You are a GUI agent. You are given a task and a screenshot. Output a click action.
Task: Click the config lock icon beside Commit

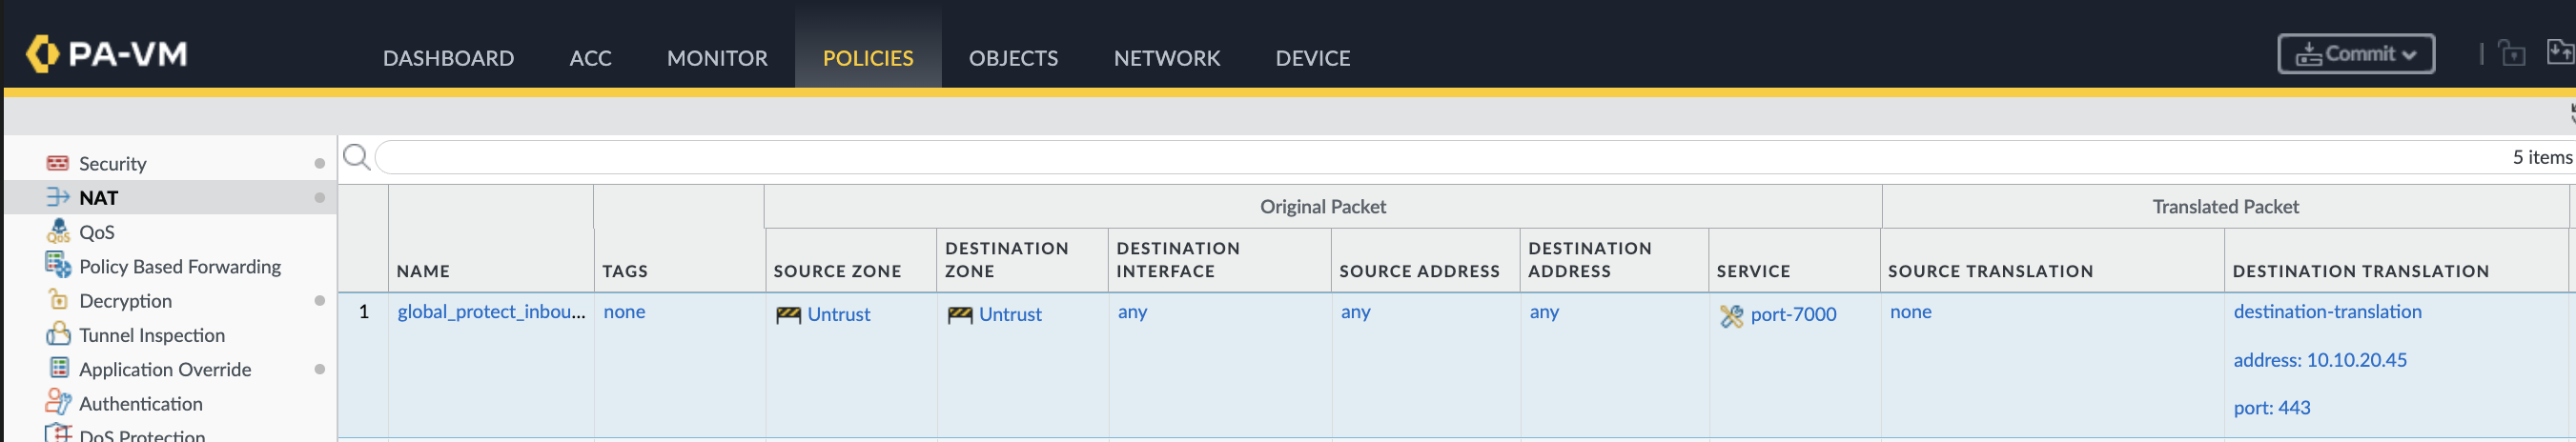coord(2511,53)
